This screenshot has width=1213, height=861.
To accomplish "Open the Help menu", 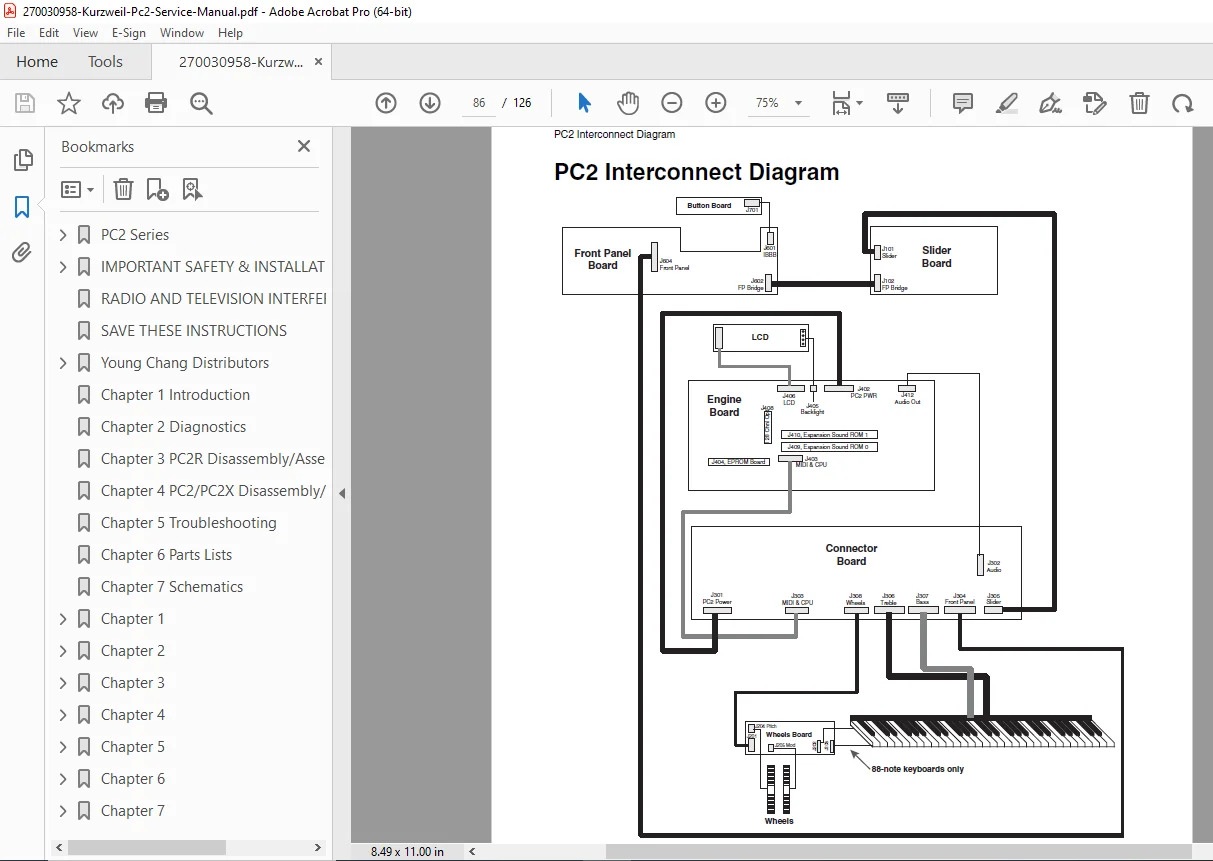I will click(230, 33).
